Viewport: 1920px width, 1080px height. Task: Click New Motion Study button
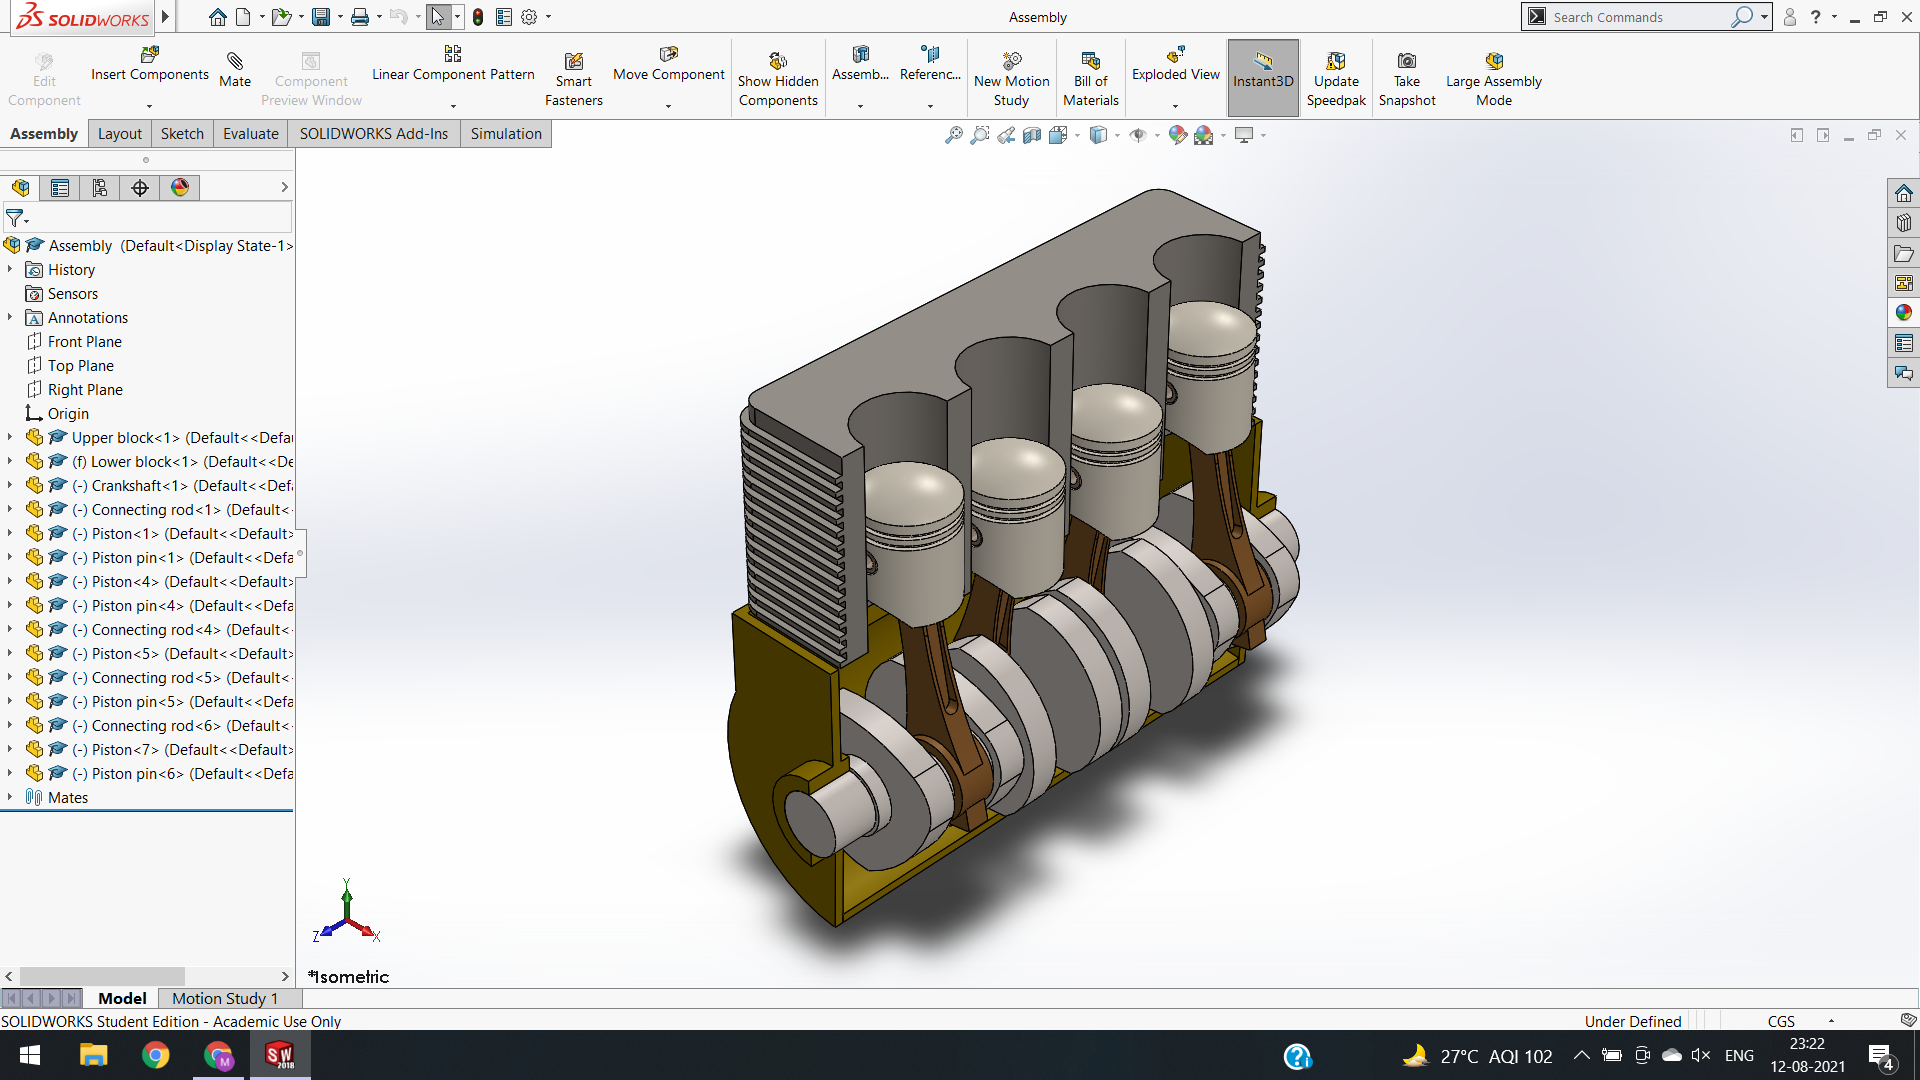tap(1011, 62)
